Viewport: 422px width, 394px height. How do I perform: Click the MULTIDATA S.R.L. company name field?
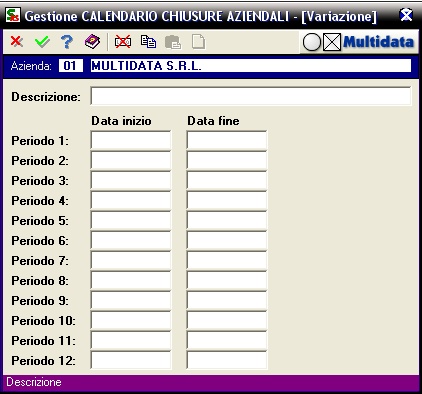point(251,66)
